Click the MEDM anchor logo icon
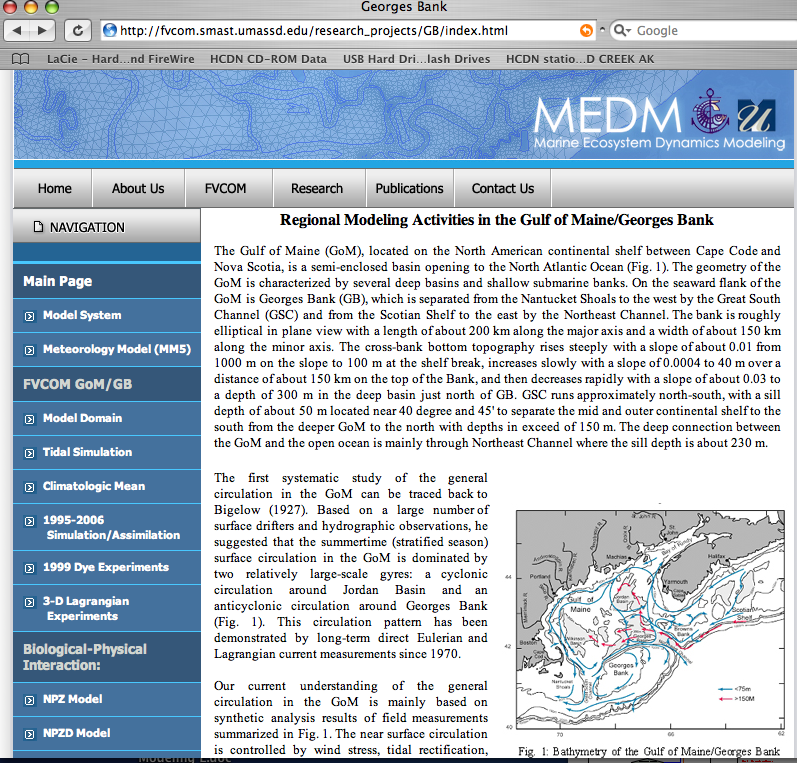Screen dimensions: 797x763 pos(710,111)
